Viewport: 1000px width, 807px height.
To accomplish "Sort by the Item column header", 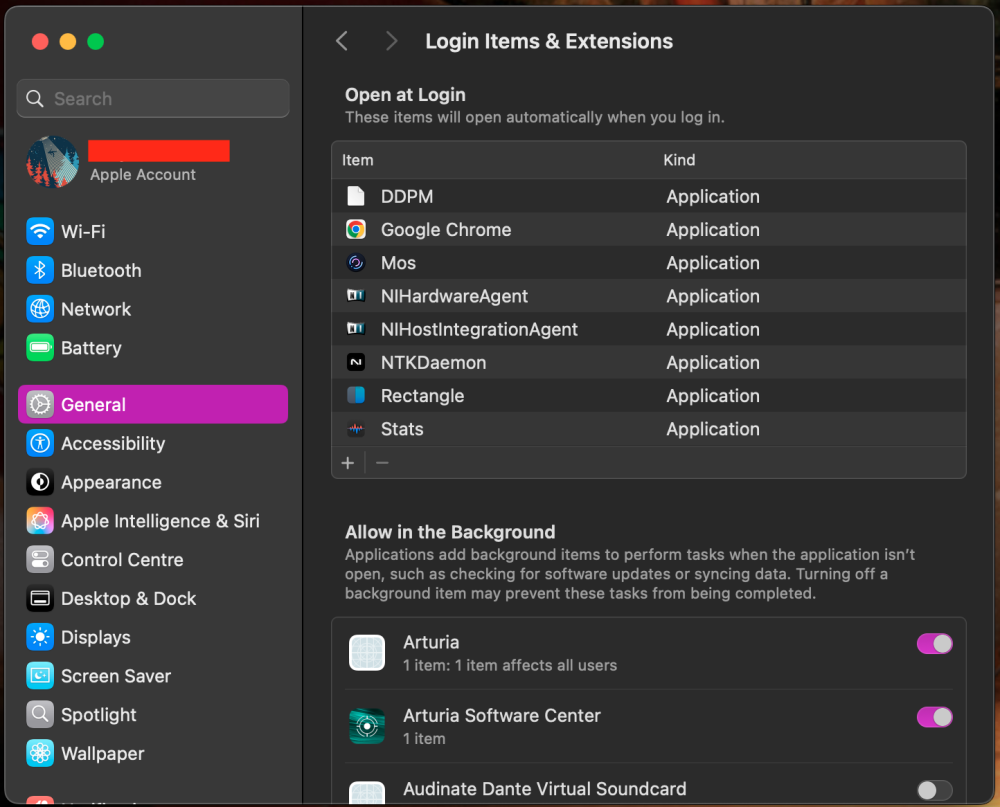I will (358, 160).
